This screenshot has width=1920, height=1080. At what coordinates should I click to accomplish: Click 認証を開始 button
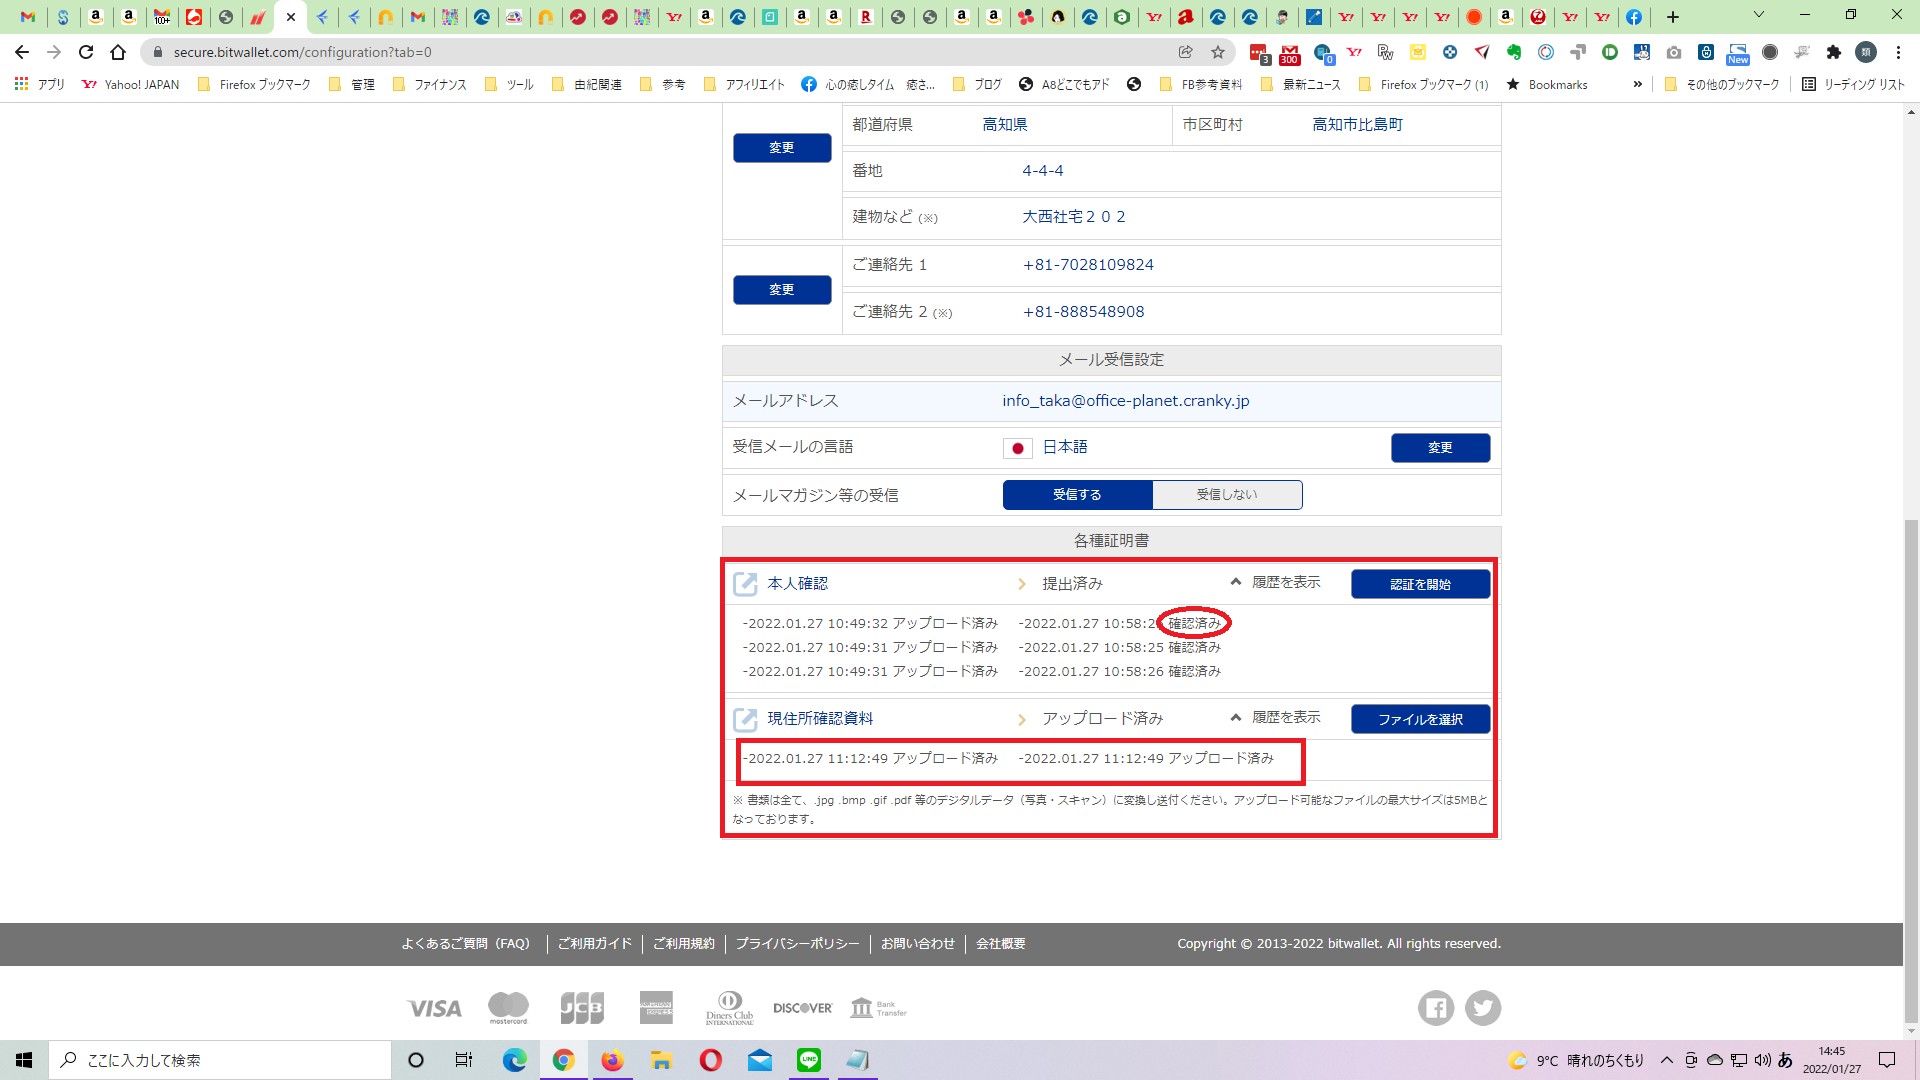[1420, 584]
